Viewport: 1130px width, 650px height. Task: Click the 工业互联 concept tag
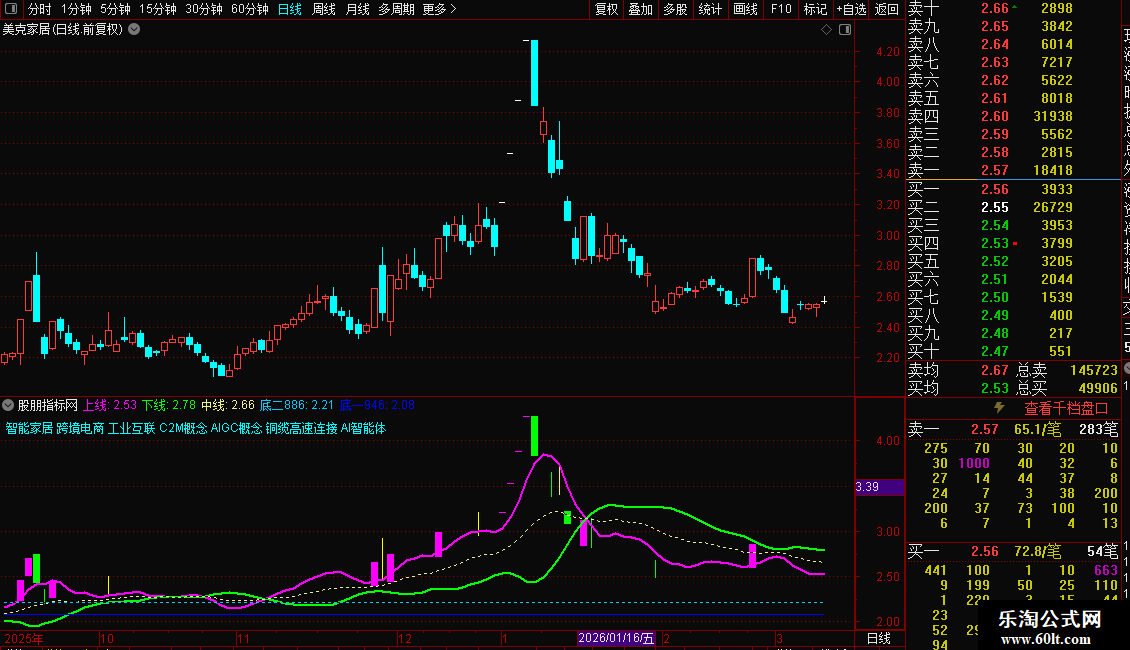click(131, 428)
